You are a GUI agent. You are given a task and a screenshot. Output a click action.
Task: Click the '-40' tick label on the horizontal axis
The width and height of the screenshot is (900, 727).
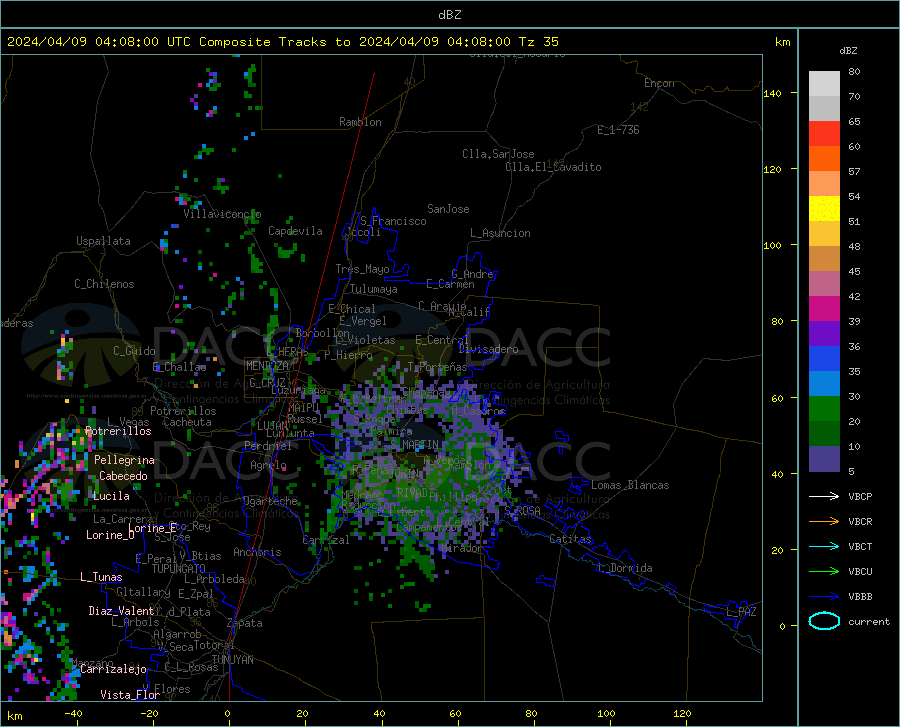[73, 713]
